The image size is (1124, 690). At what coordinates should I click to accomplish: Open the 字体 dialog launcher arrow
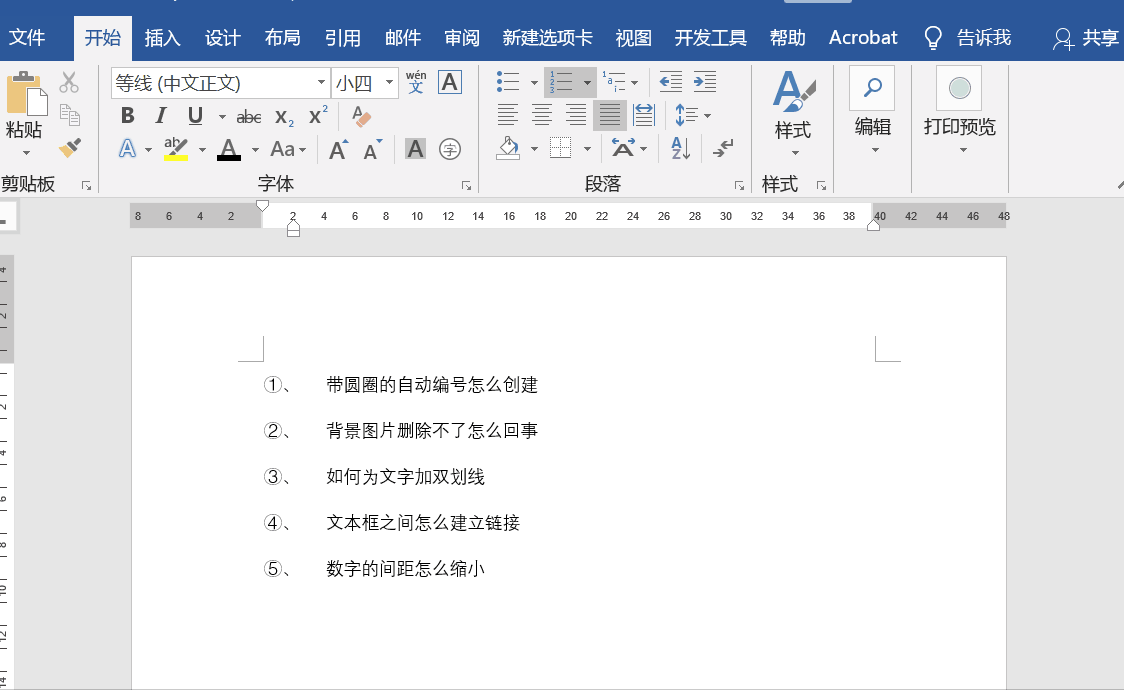pos(466,185)
